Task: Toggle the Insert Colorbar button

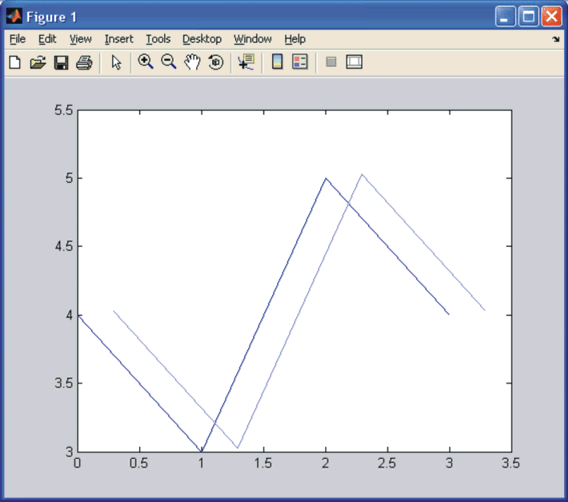Action: point(277,62)
